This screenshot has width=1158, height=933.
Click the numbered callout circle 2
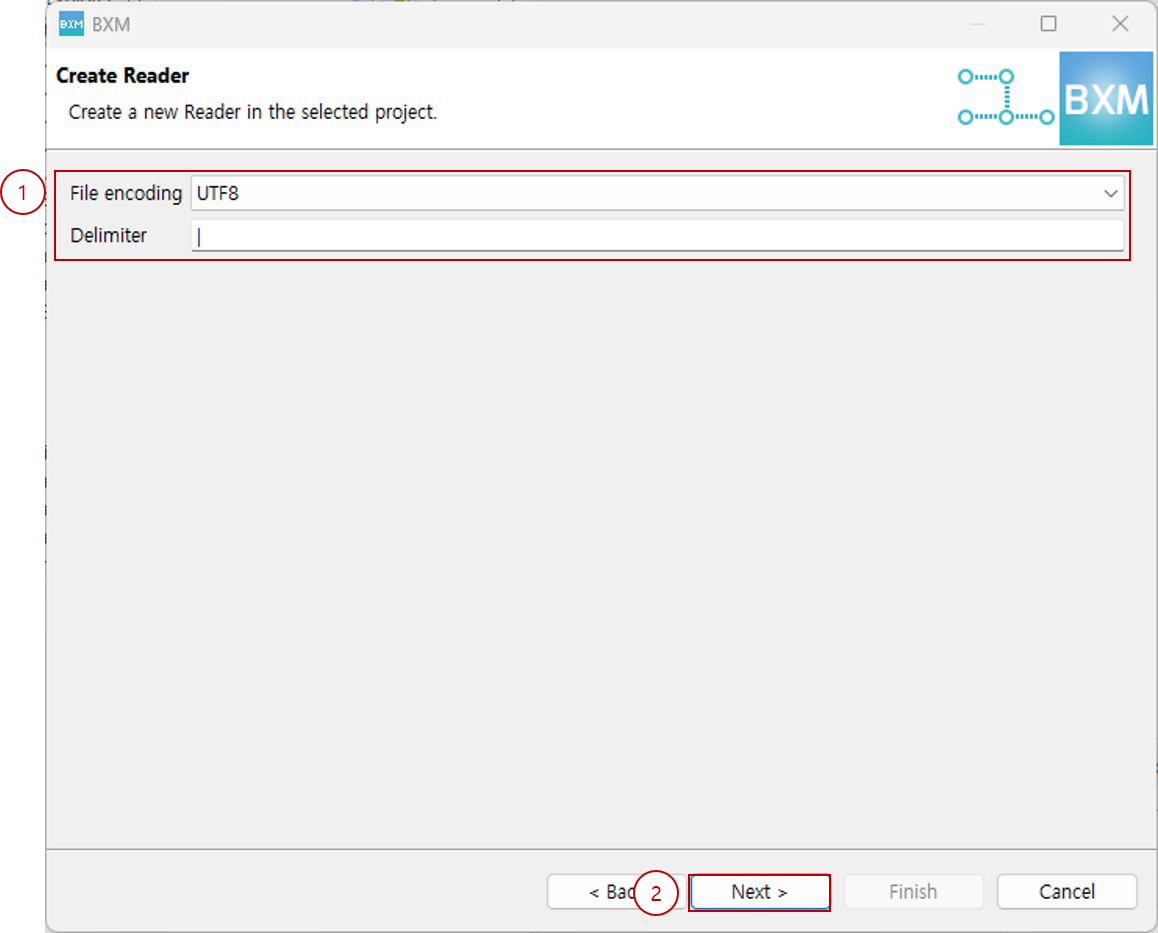[656, 894]
